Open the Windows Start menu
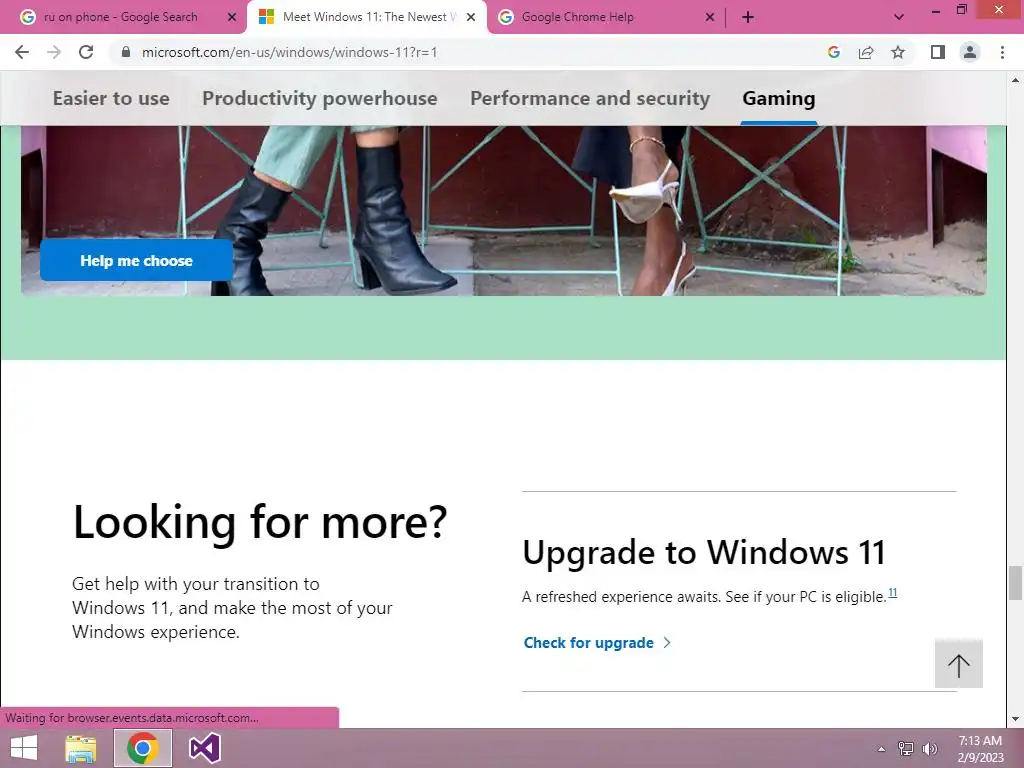This screenshot has height=768, width=1024. 24,748
